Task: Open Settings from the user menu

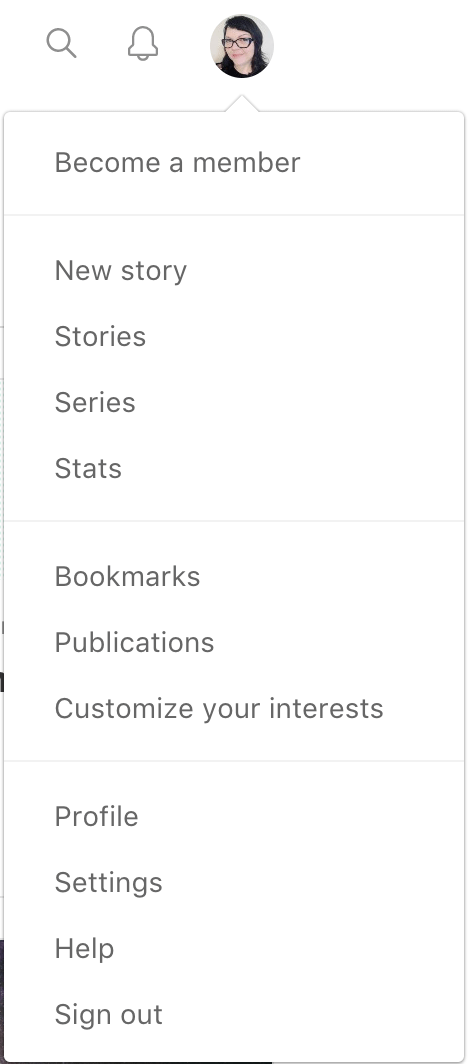Action: (109, 883)
